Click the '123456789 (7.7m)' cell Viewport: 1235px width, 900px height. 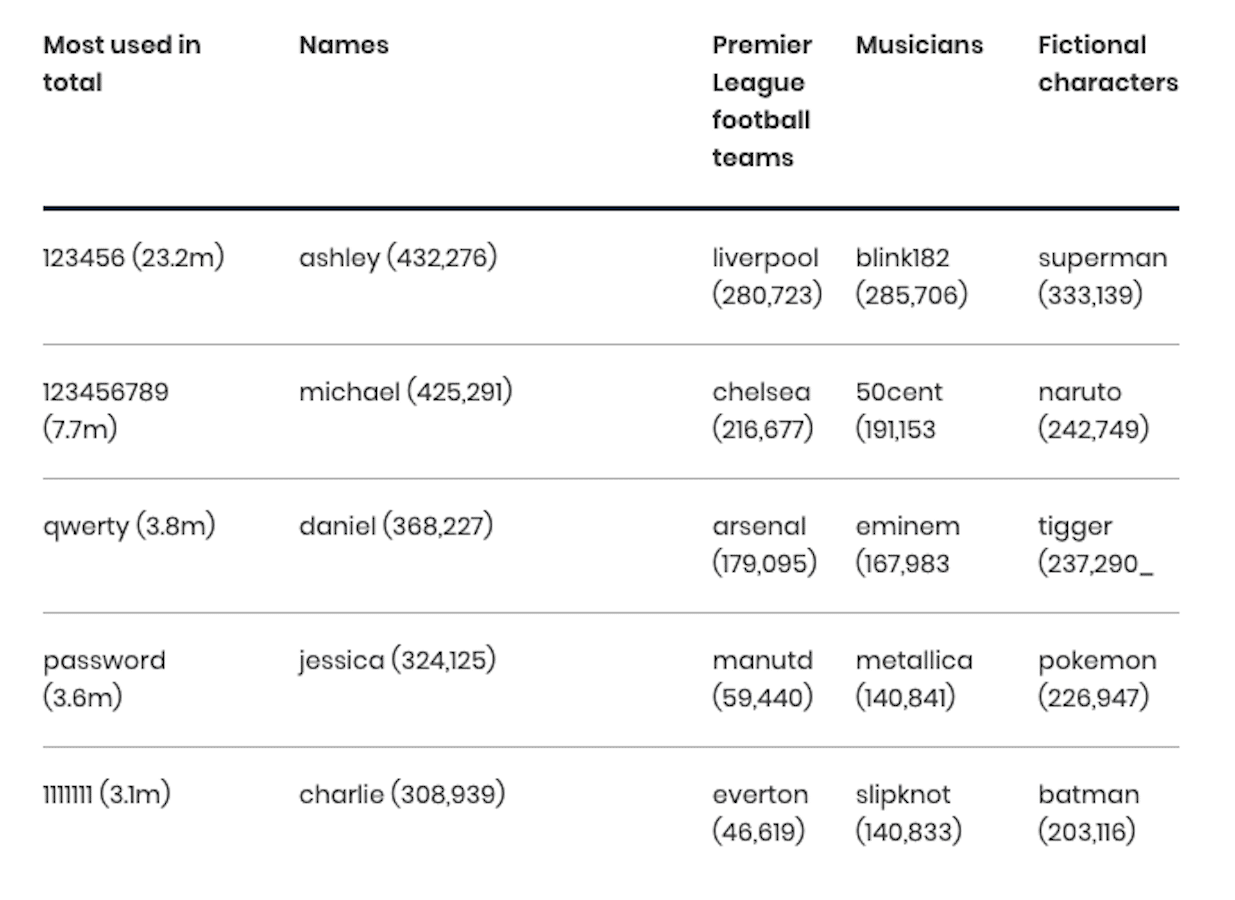pyautogui.click(x=105, y=410)
